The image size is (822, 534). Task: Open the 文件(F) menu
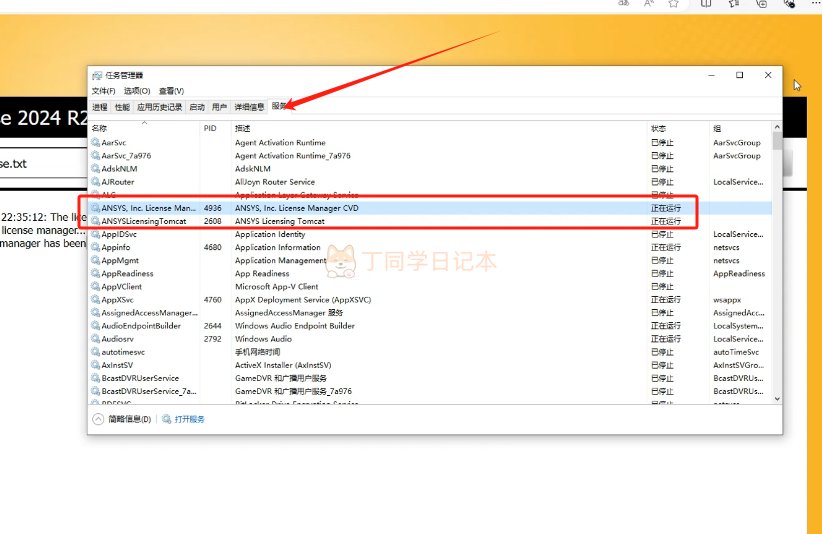point(103,91)
